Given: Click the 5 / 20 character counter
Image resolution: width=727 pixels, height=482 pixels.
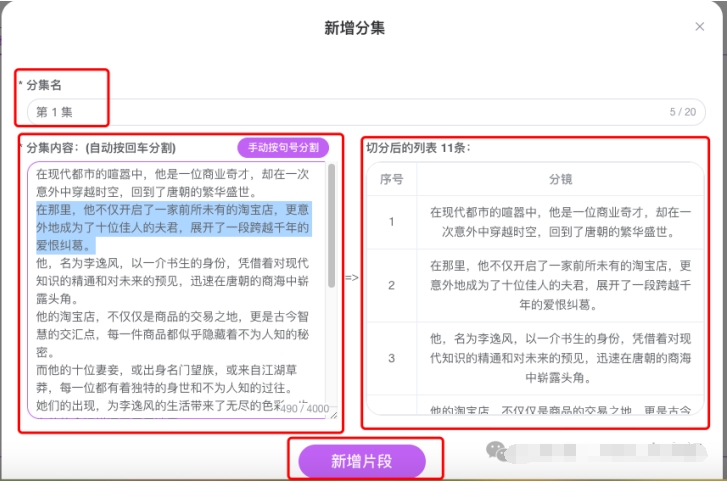Looking at the screenshot, I should point(682,112).
